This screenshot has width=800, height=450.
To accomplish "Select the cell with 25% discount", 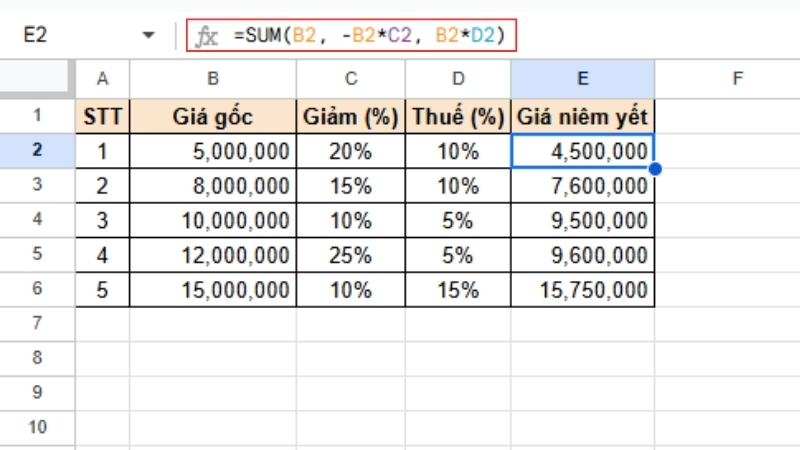I will [350, 255].
